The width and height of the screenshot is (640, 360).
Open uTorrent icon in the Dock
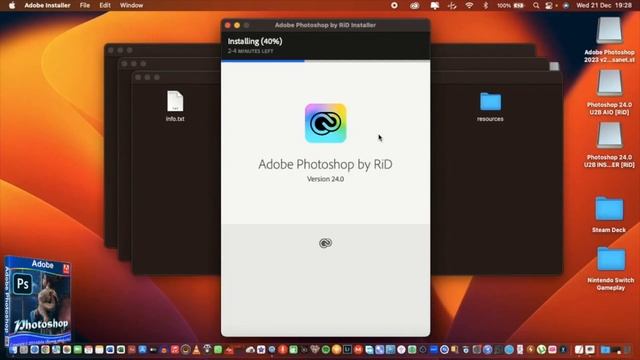coord(541,350)
